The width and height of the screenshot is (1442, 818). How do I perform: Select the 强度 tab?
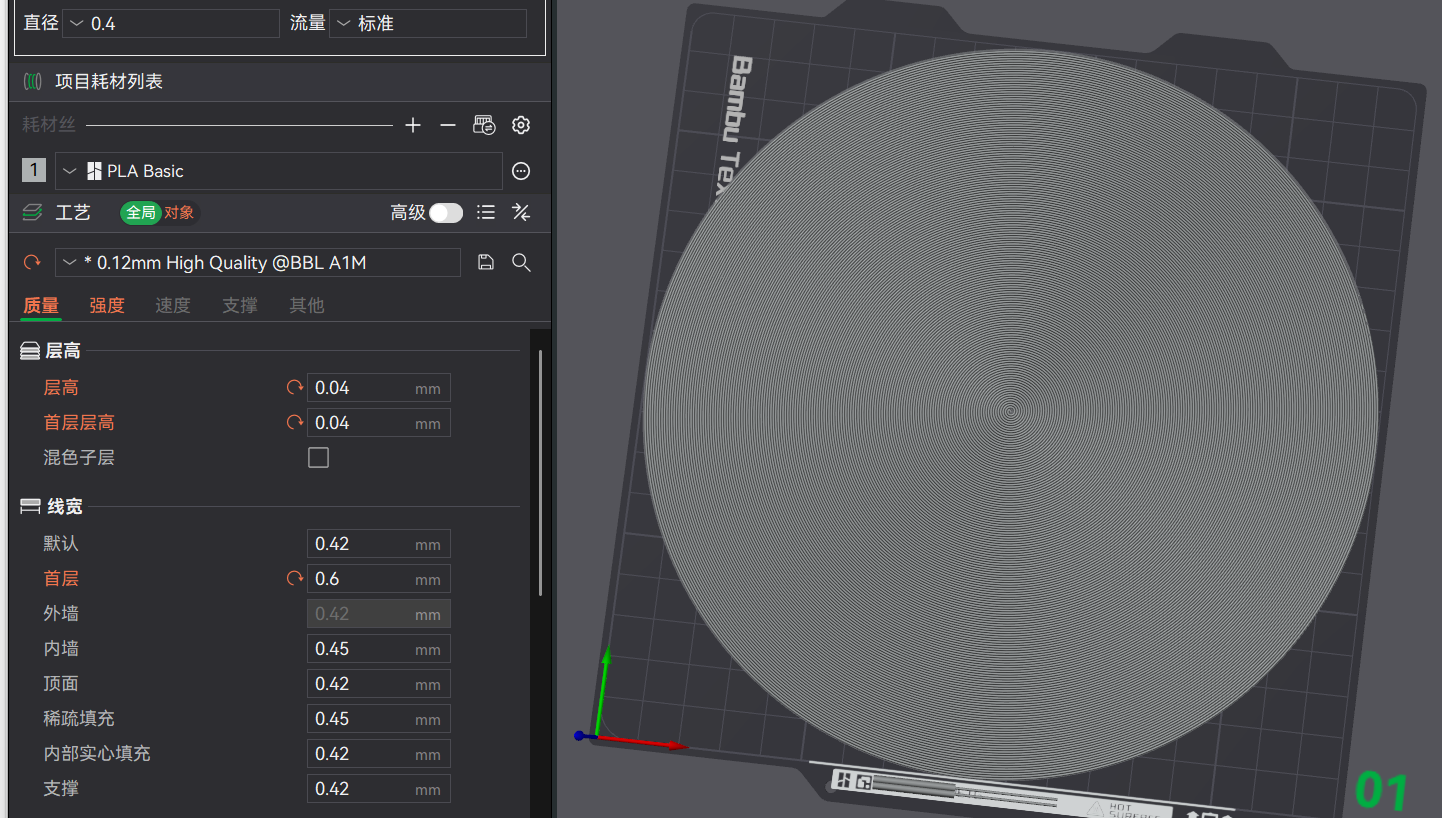(107, 305)
